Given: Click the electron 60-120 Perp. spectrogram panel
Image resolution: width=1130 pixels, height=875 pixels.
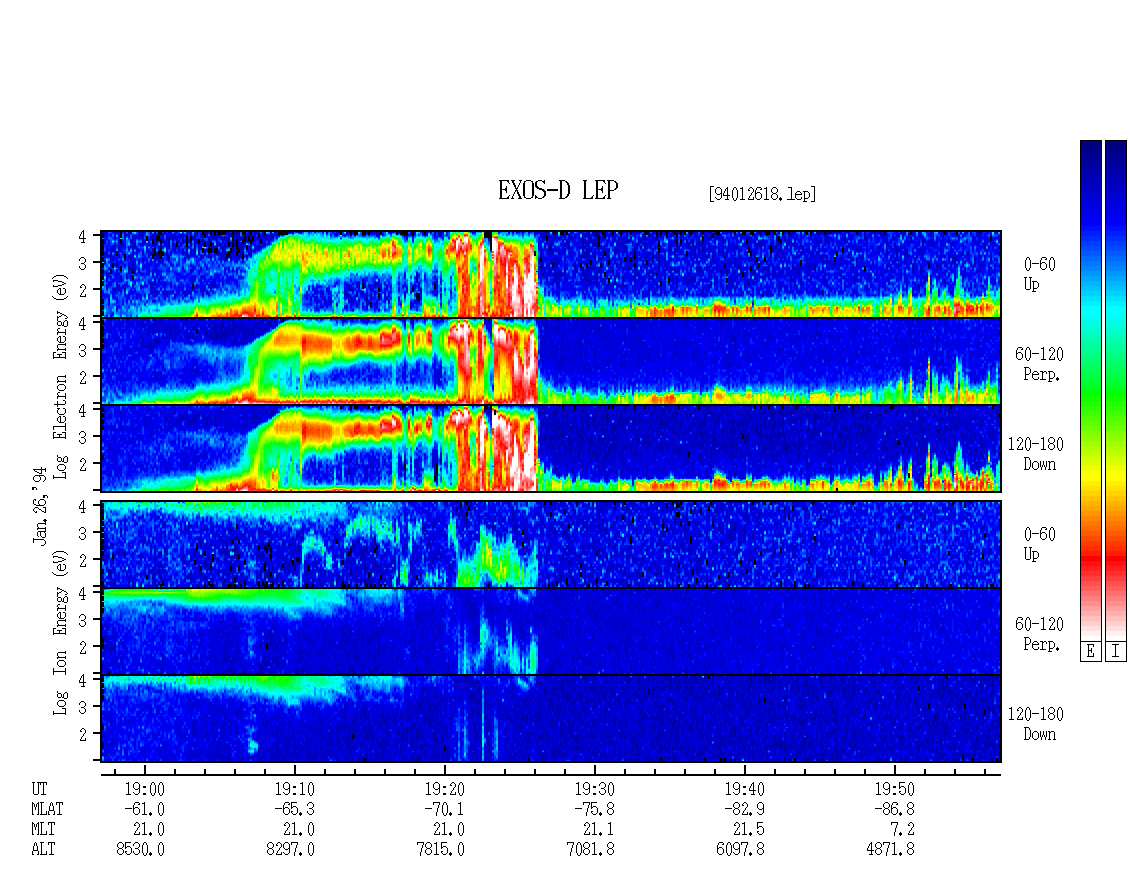Looking at the screenshot, I should point(551,360).
